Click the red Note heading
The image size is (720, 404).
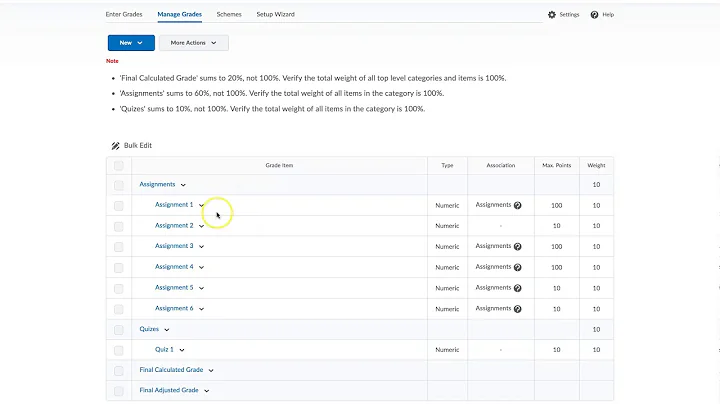coord(112,61)
